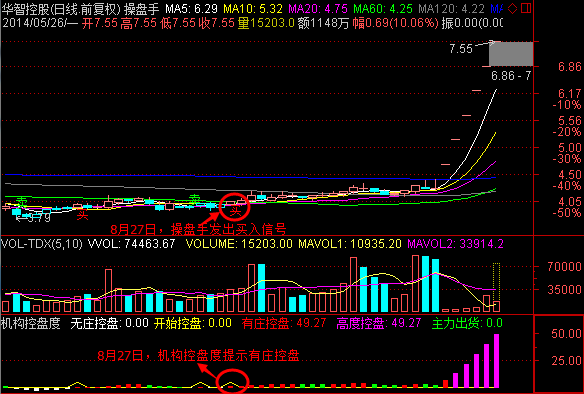Click the 3.79 low price arrow marker
The height and width of the screenshot is (394, 584).
pos(33,218)
